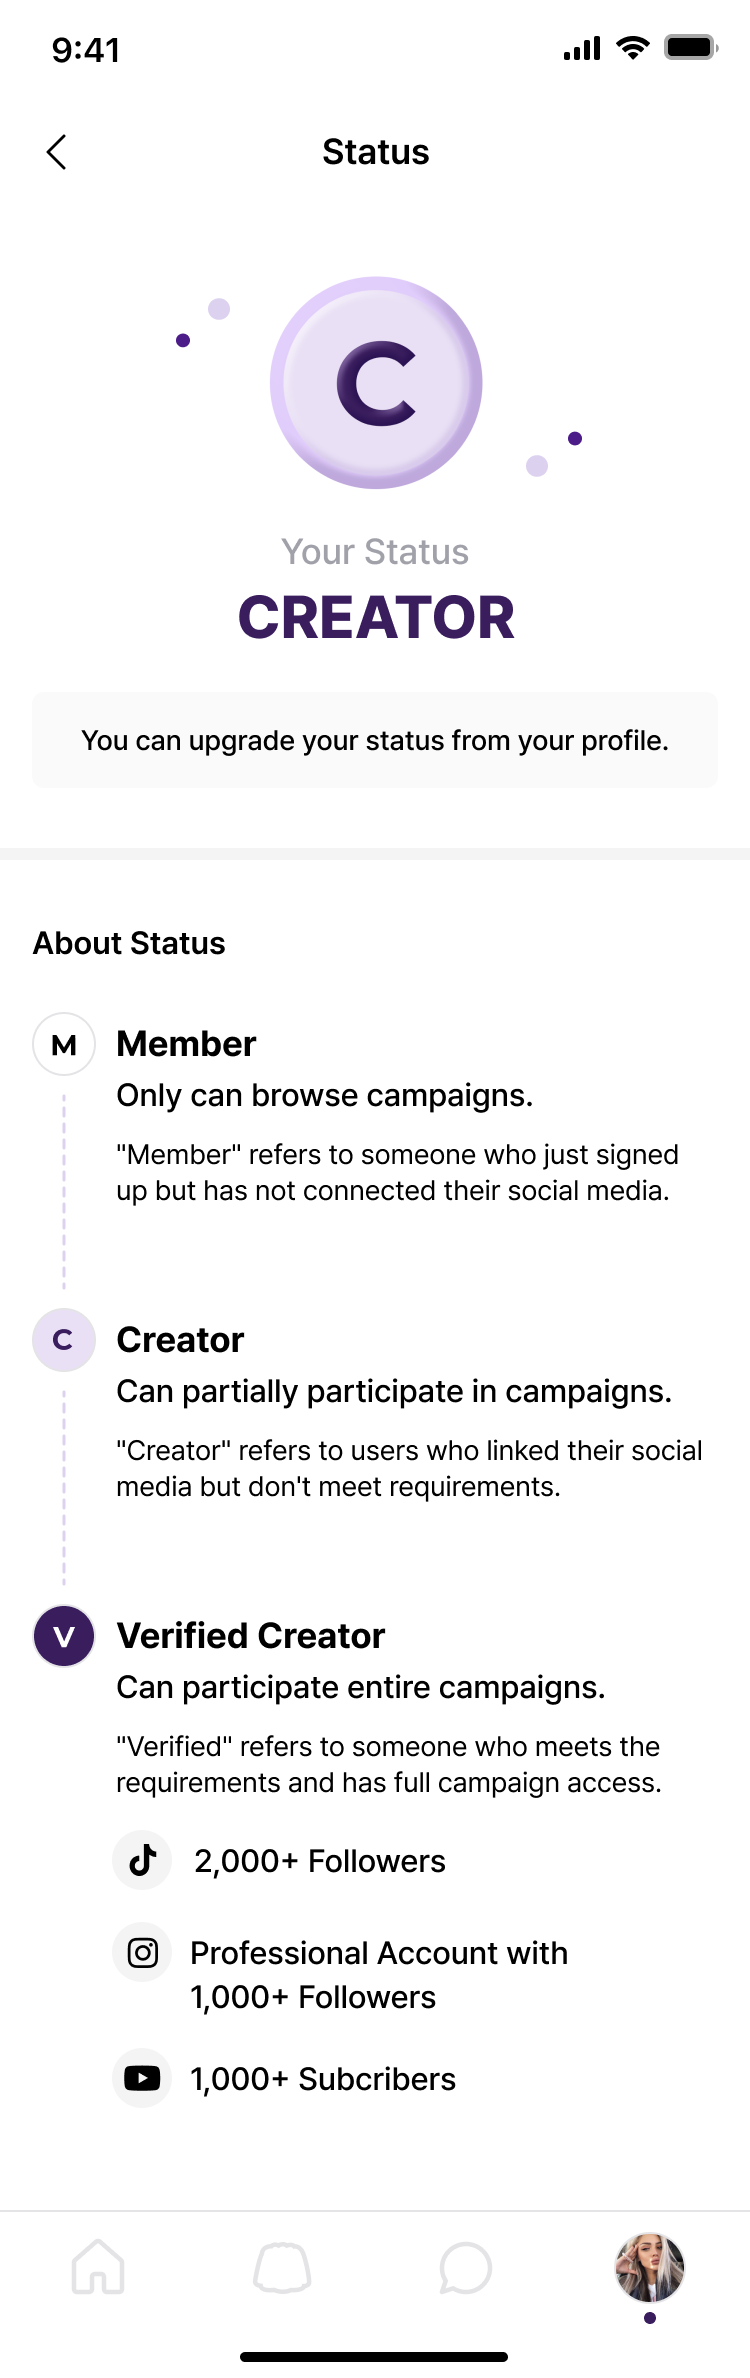The image size is (750, 2378).
Task: Click the Member heading text
Action: (x=187, y=1044)
